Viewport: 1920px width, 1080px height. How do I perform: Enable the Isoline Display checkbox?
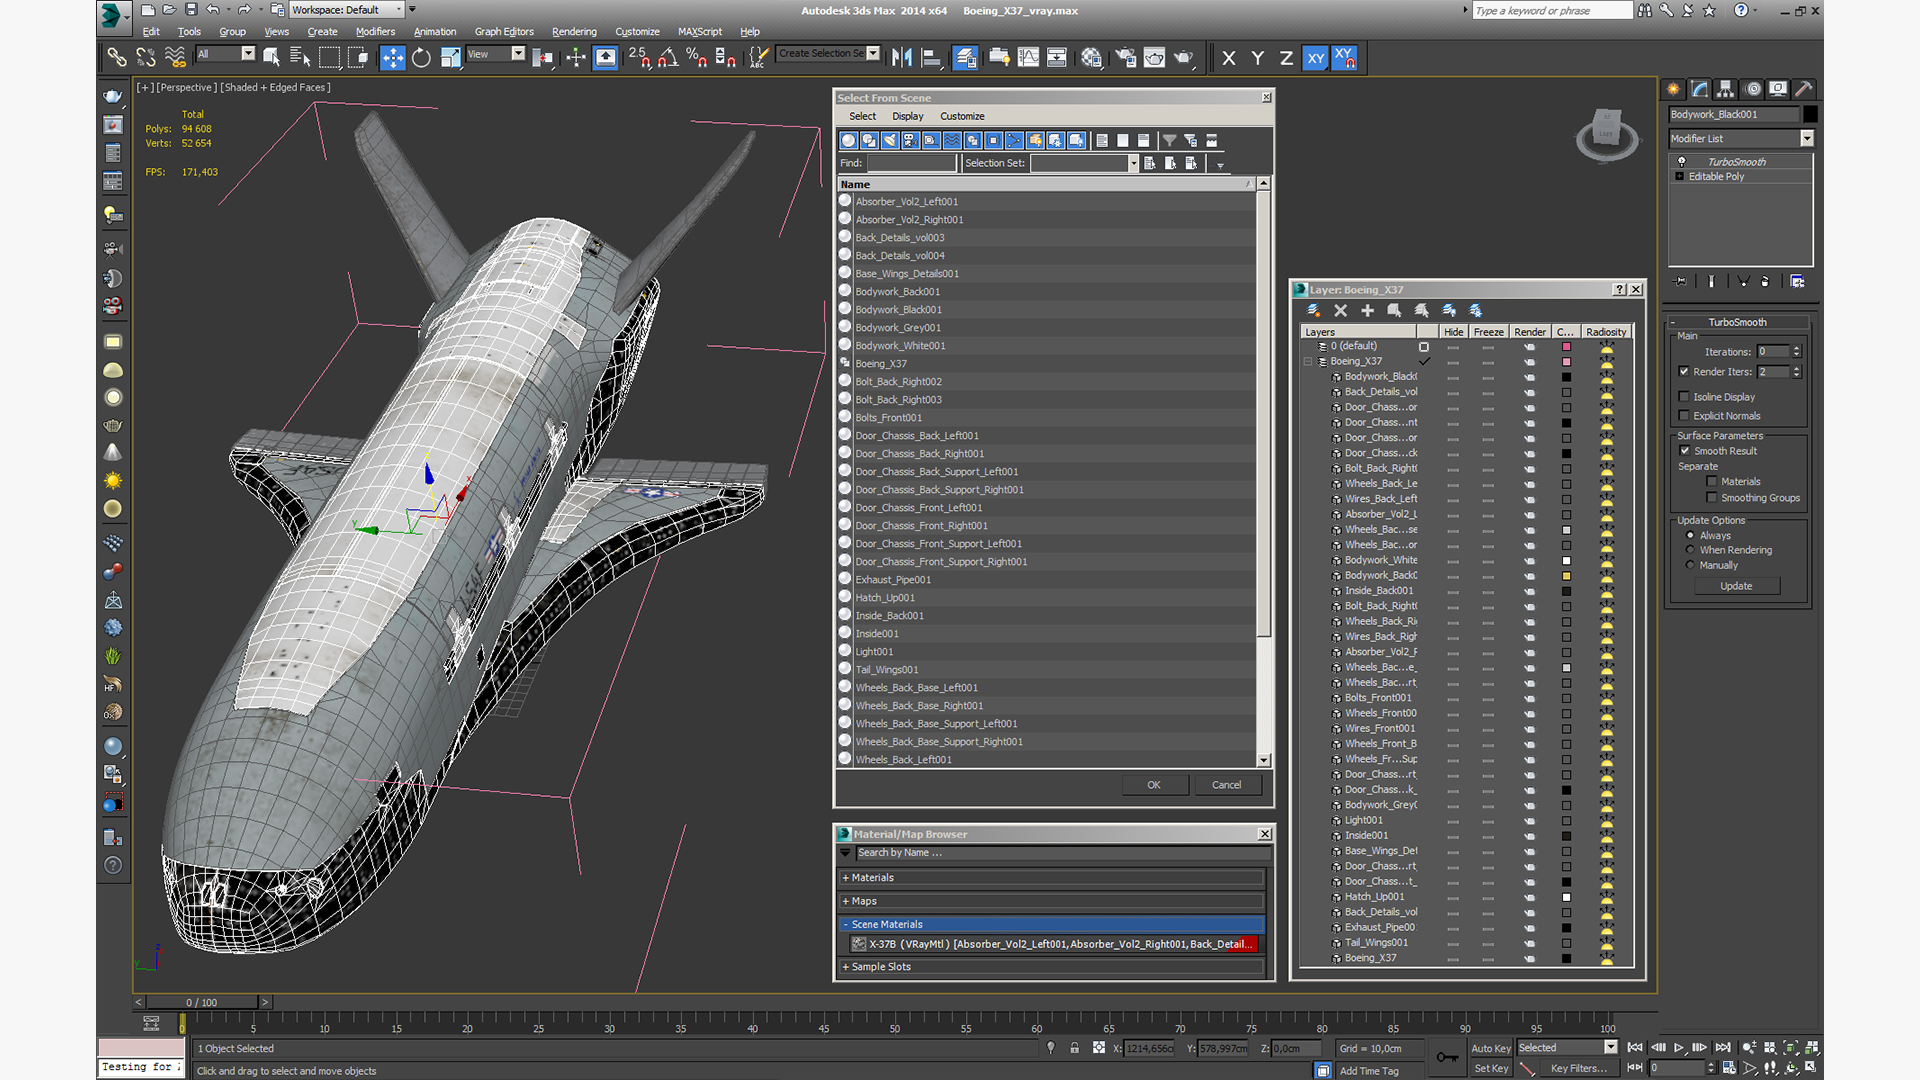click(x=1685, y=397)
